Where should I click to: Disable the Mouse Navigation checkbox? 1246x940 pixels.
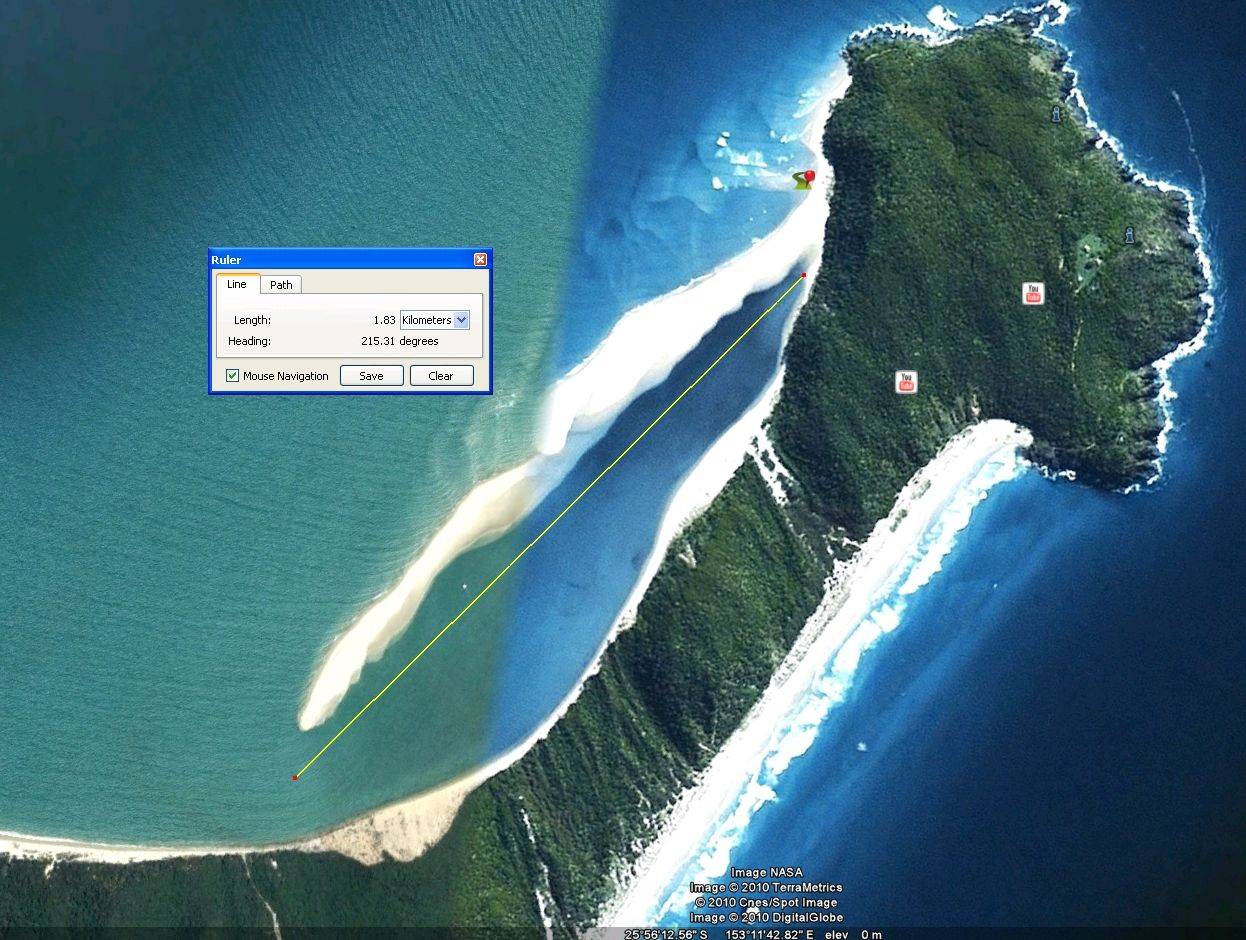click(232, 375)
